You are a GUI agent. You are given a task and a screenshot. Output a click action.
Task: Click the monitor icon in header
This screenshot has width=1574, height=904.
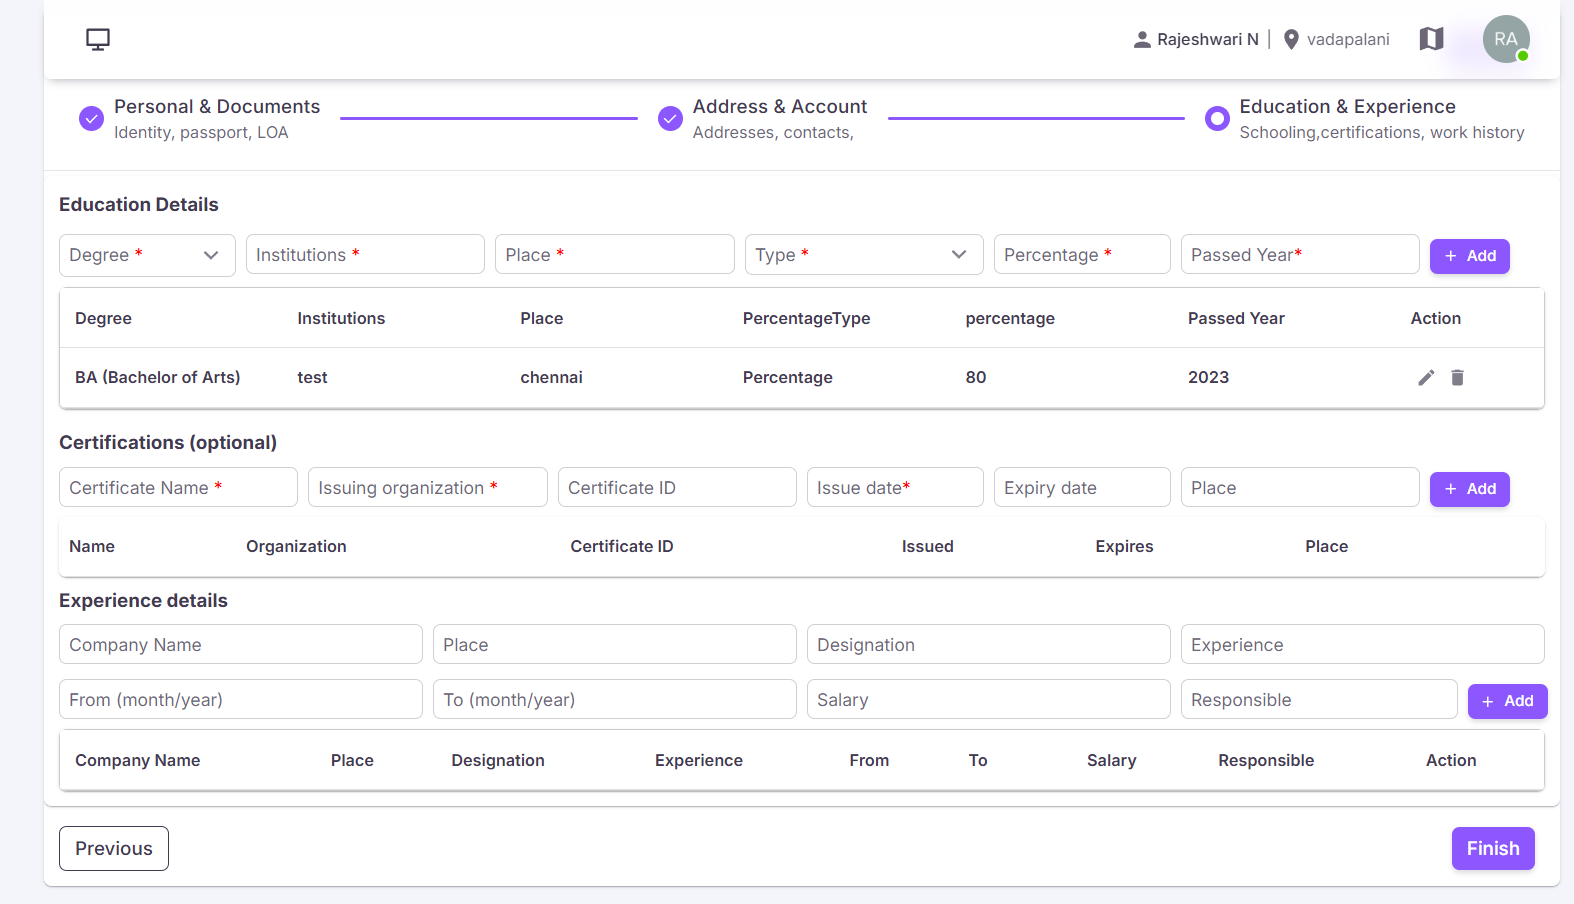(x=98, y=39)
